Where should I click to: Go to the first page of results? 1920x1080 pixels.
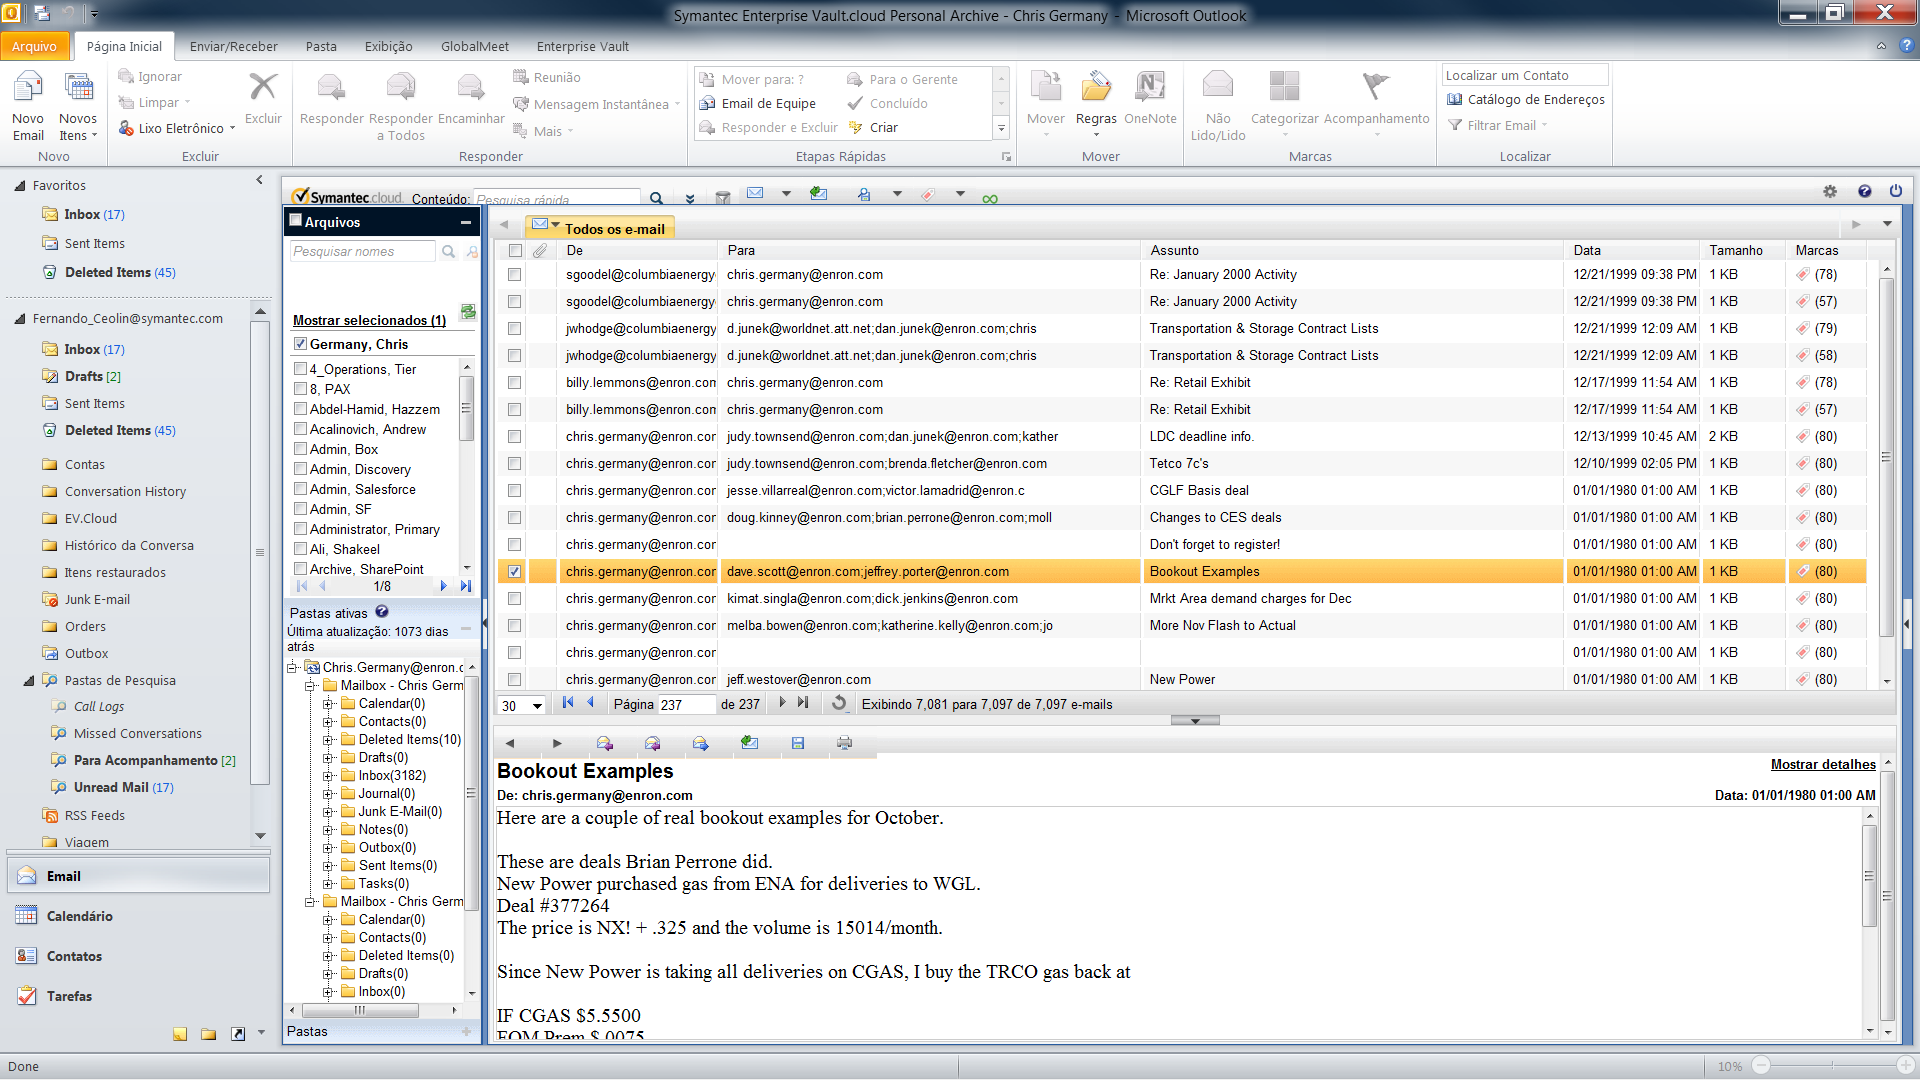click(x=568, y=703)
